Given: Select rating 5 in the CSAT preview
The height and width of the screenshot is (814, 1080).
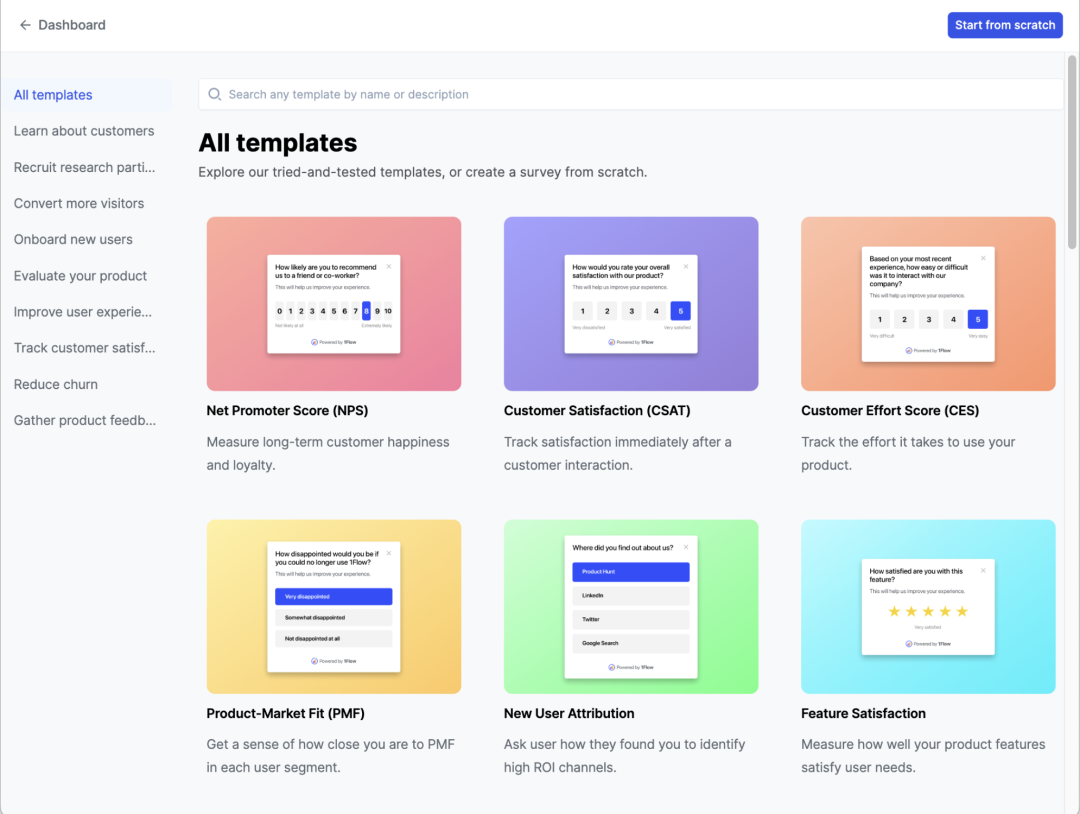Looking at the screenshot, I should (680, 311).
